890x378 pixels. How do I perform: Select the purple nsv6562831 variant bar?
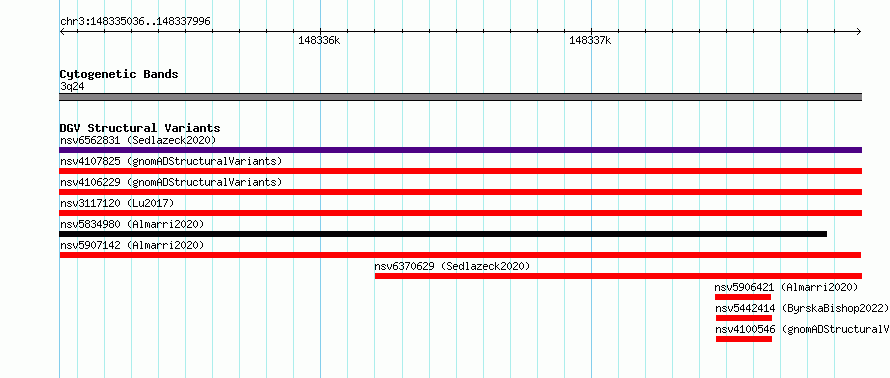460,150
